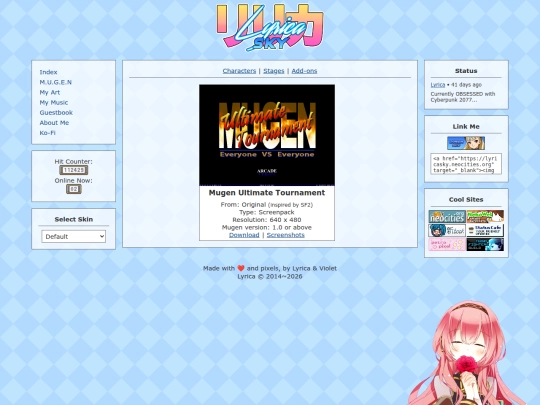540x405 pixels.
Task: Open the About Me page
Action: point(54,123)
